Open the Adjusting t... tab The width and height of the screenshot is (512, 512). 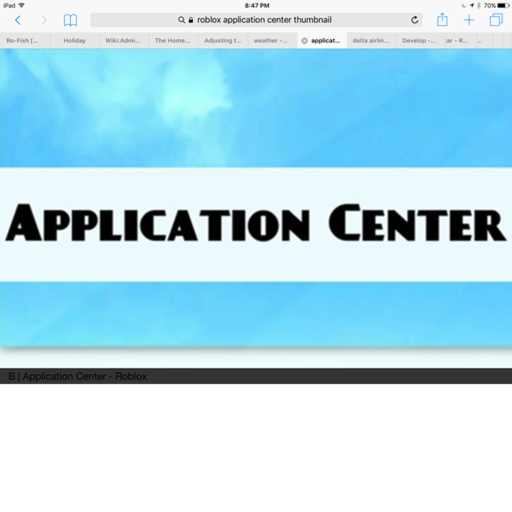pyautogui.click(x=223, y=41)
